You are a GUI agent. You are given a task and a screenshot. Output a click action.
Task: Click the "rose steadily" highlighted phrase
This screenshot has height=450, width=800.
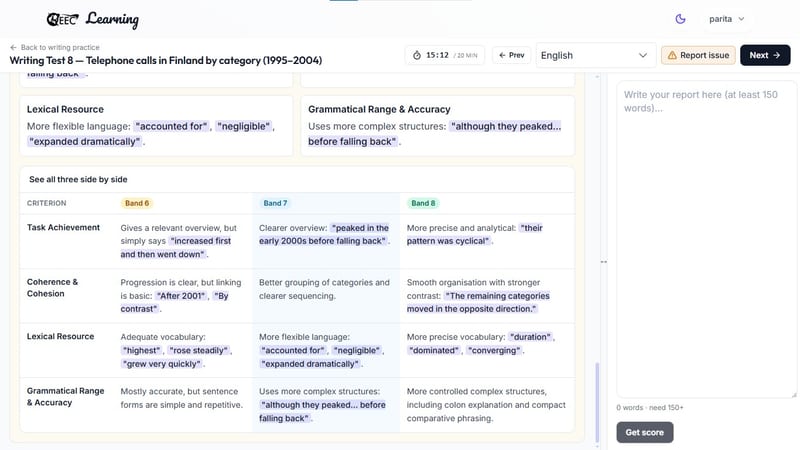pyautogui.click(x=198, y=351)
